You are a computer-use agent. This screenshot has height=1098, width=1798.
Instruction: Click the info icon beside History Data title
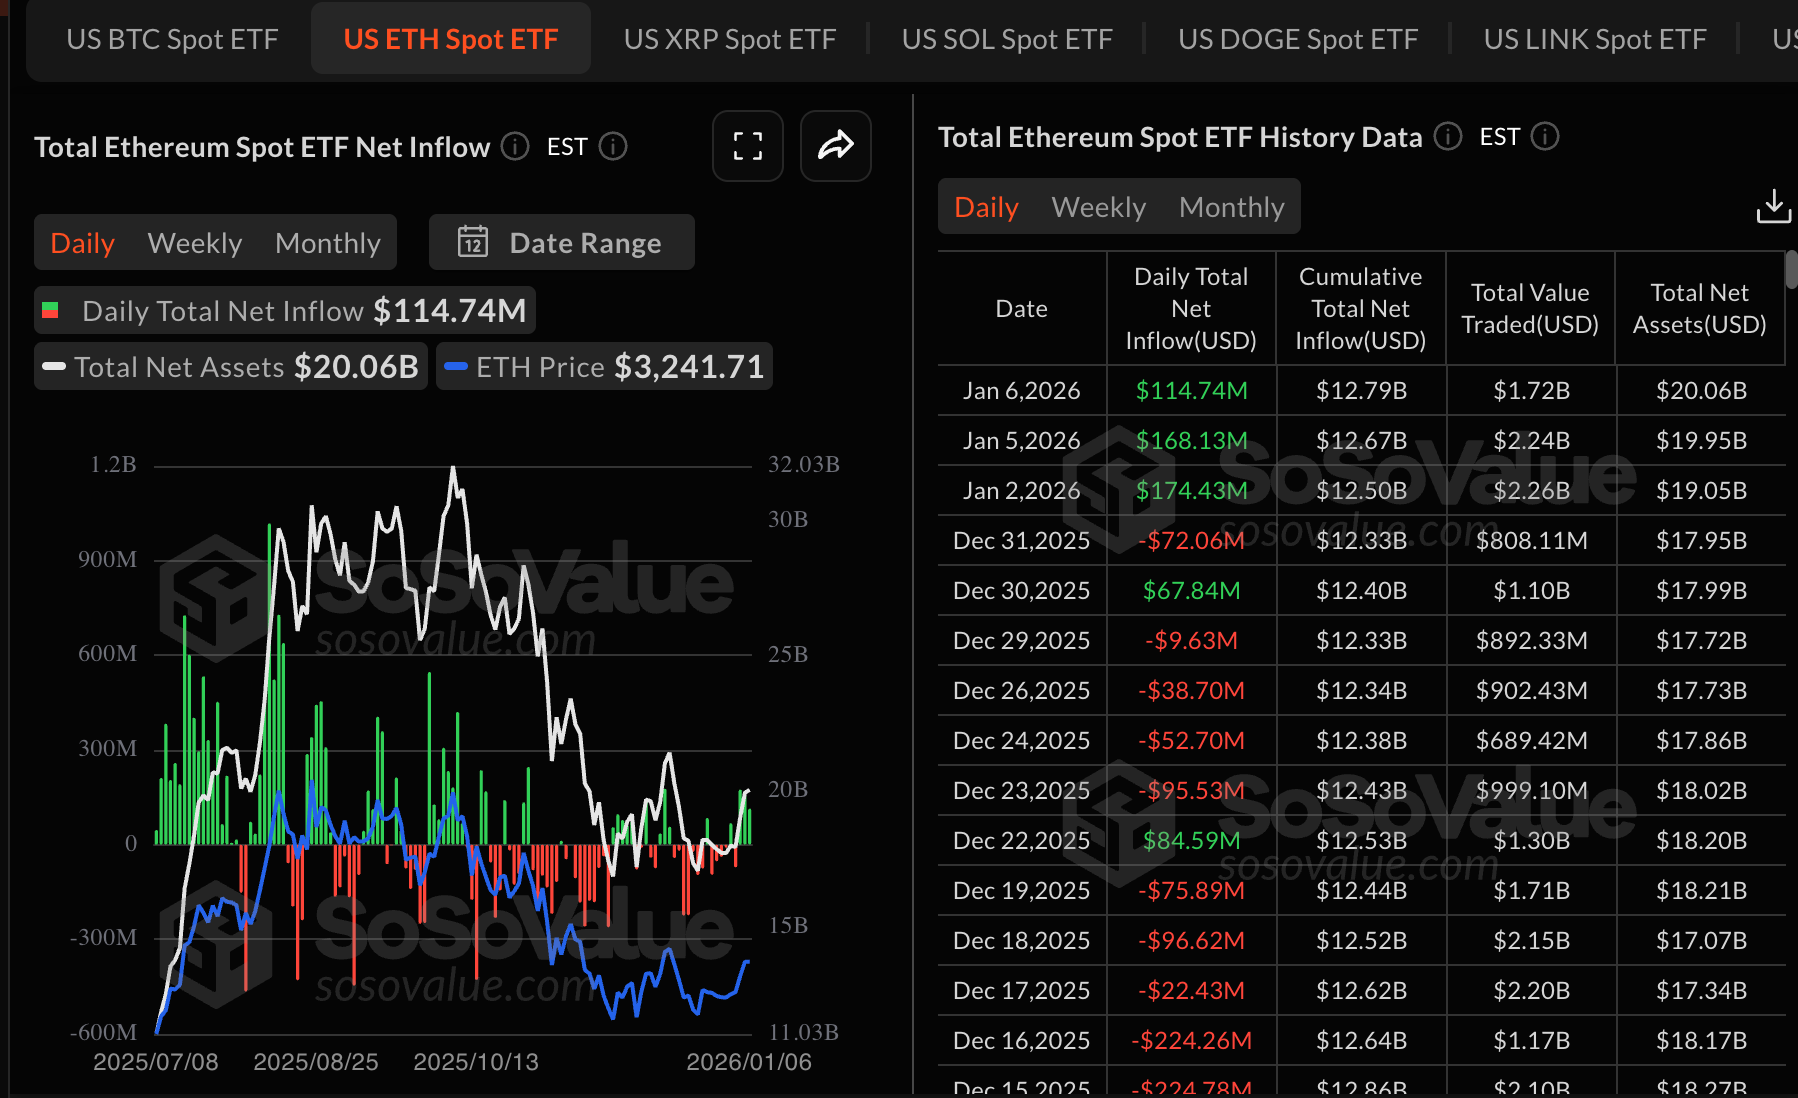pyautogui.click(x=1447, y=137)
